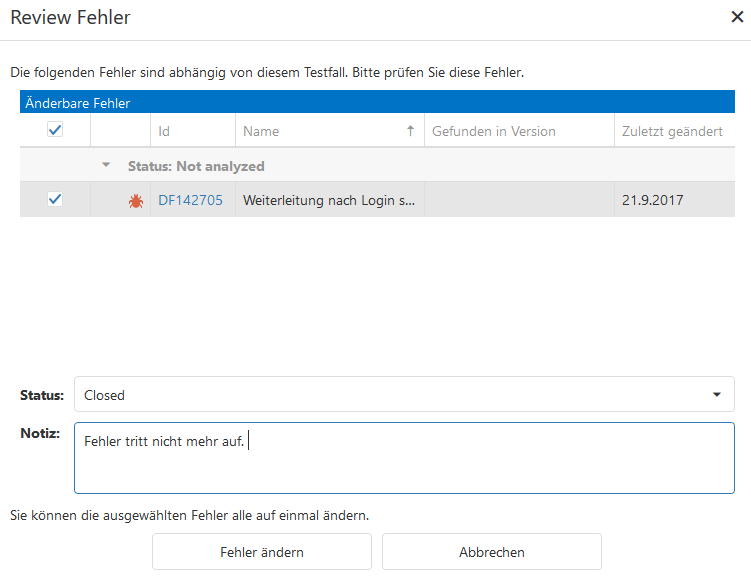Image resolution: width=751 pixels, height=576 pixels.
Task: Uncheck the DF142705 row checkbox
Action: [55, 199]
